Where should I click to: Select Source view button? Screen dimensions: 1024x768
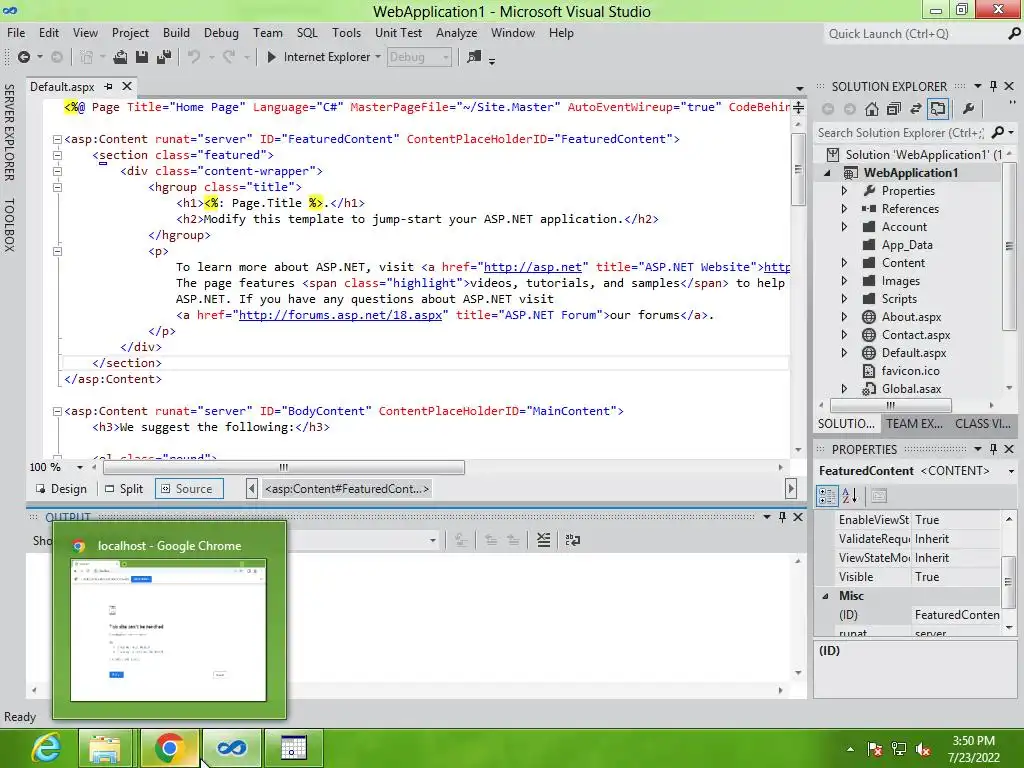point(189,489)
